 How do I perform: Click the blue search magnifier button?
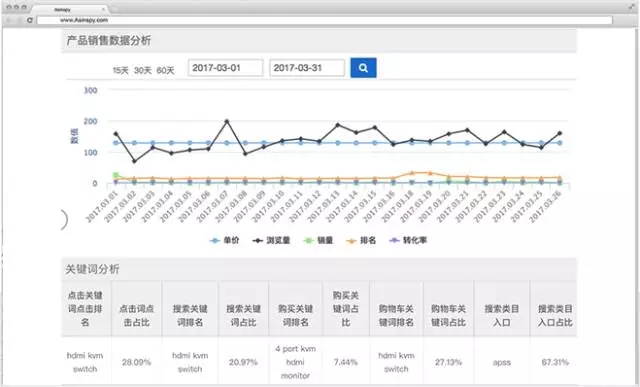point(363,68)
